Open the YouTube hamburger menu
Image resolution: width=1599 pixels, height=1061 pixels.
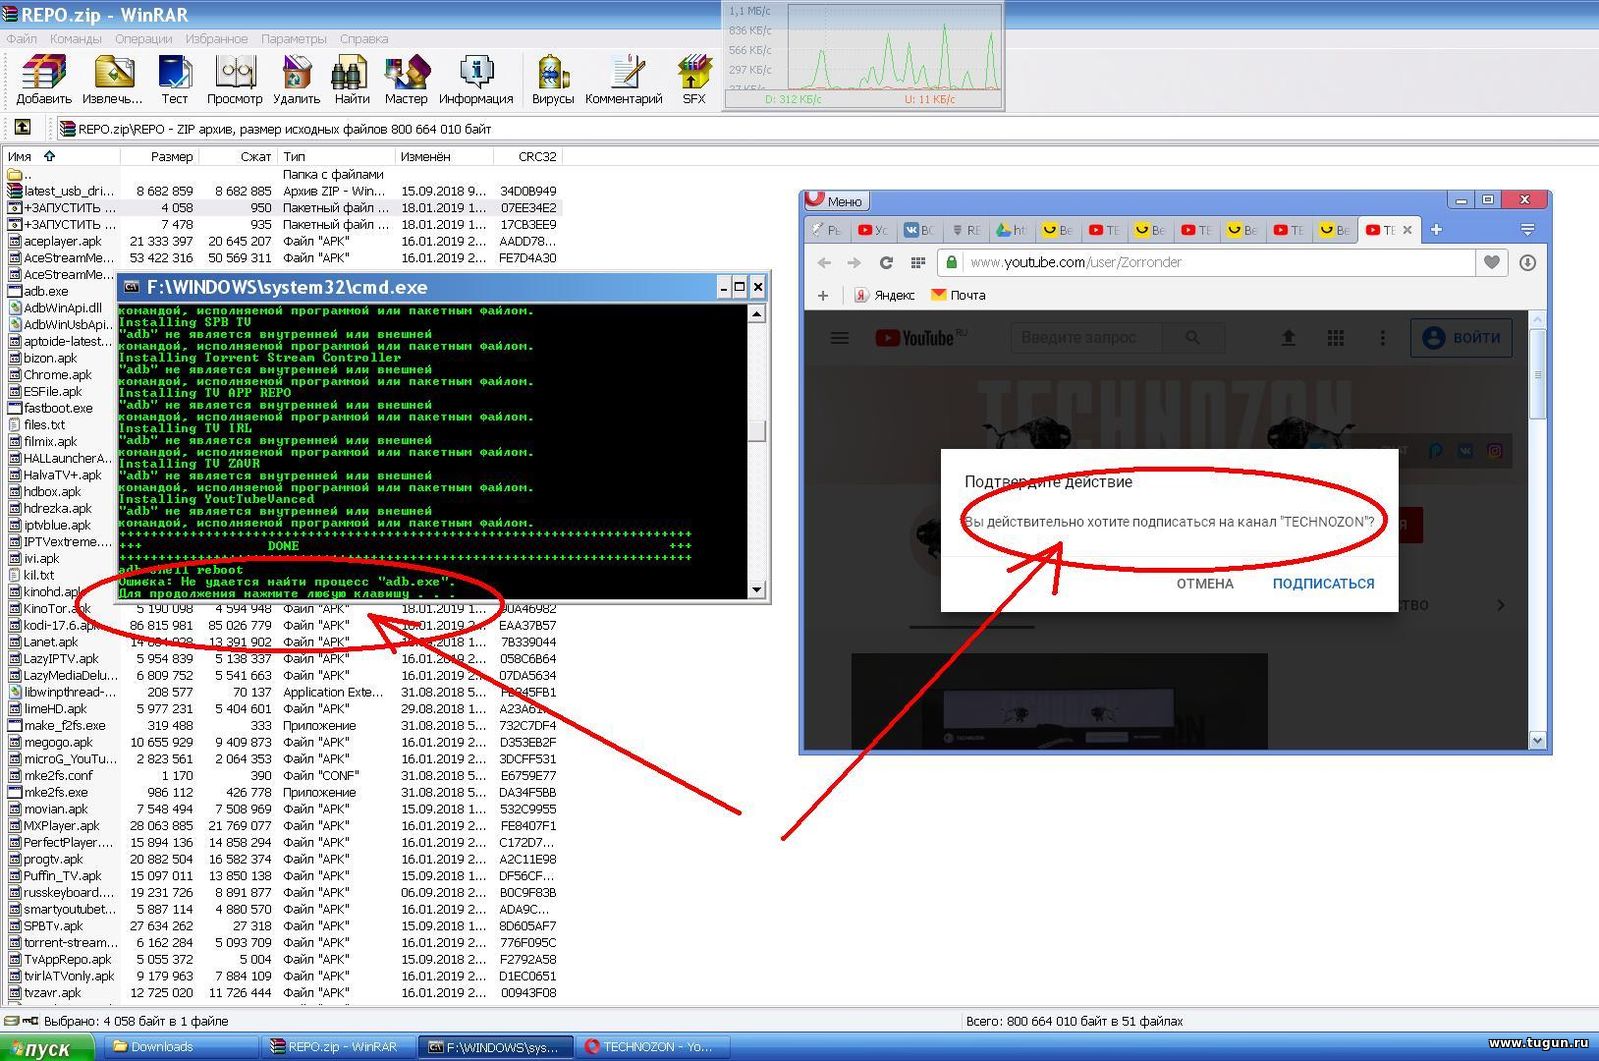(840, 338)
